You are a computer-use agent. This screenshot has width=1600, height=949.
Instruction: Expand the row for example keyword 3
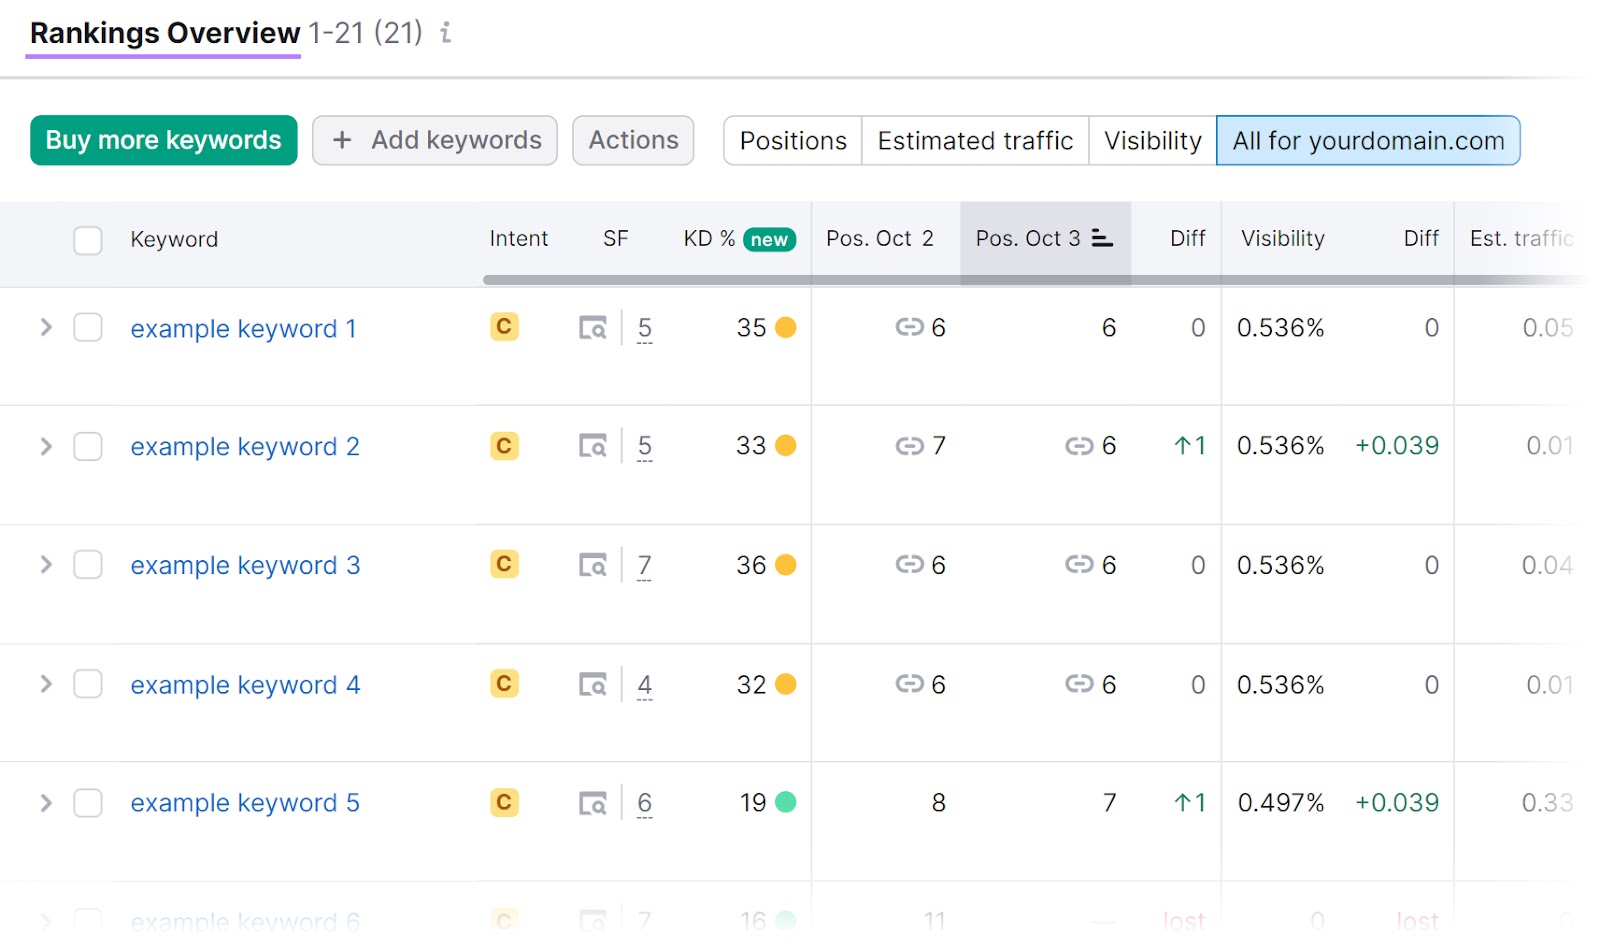click(45, 565)
